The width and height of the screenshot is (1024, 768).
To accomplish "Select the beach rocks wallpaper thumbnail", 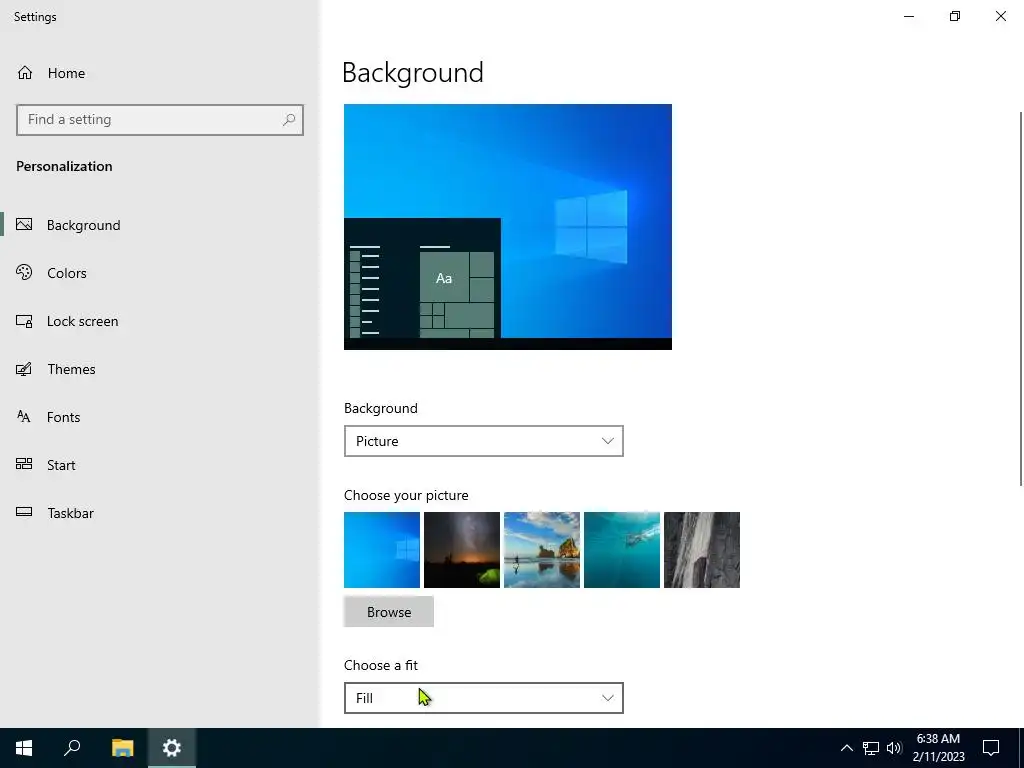I will click(542, 550).
